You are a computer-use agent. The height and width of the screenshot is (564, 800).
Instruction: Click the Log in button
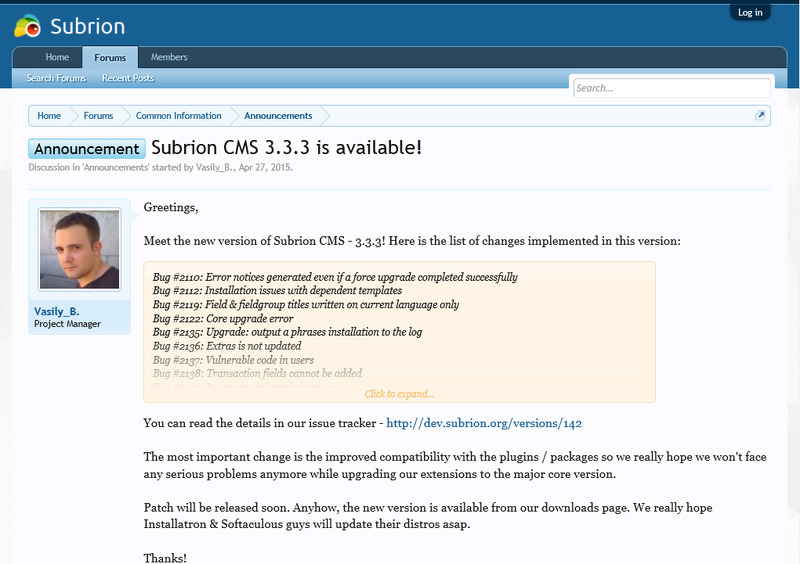pos(749,12)
